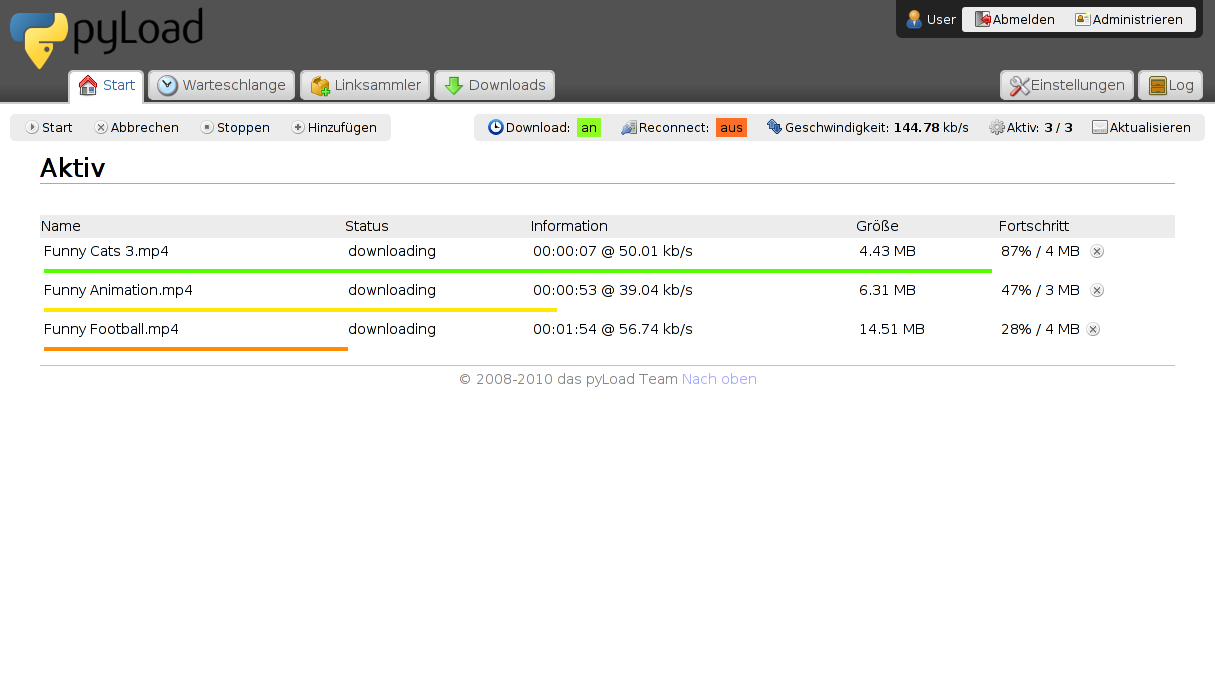Click the gear icon next to Aktiv counter

point(996,127)
